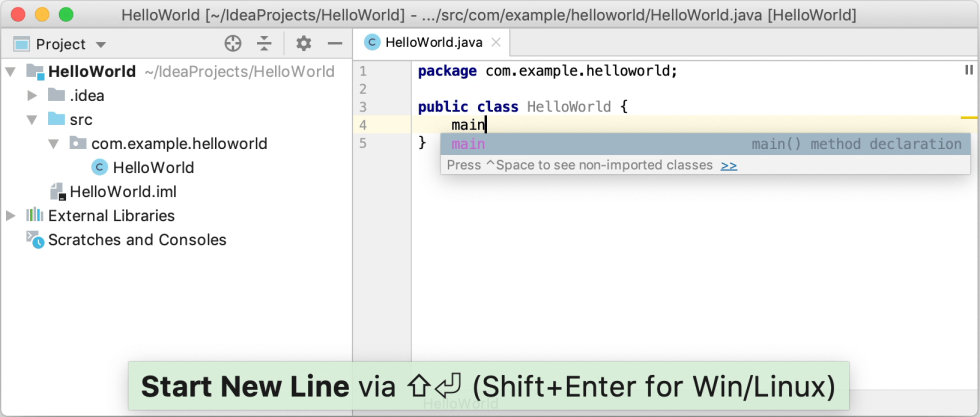
Task: Click the Scratches and Consoles icon
Action: [x=35, y=240]
